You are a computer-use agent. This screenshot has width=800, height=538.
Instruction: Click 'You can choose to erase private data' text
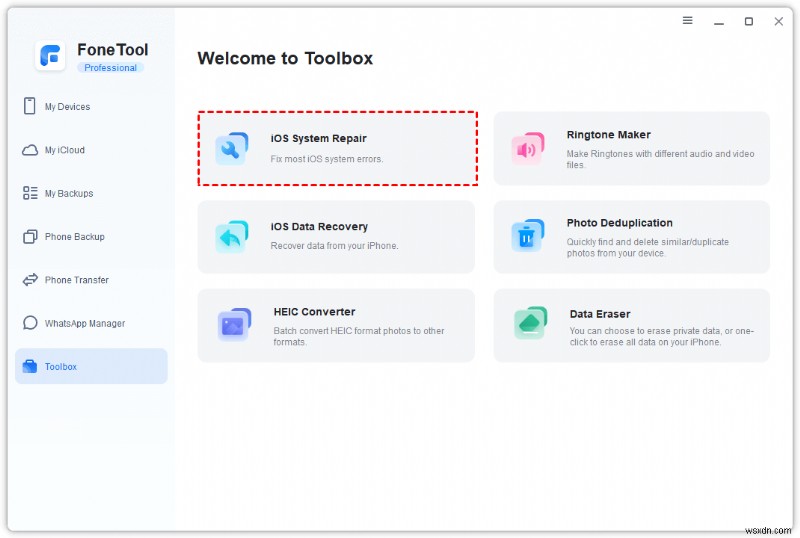click(662, 336)
